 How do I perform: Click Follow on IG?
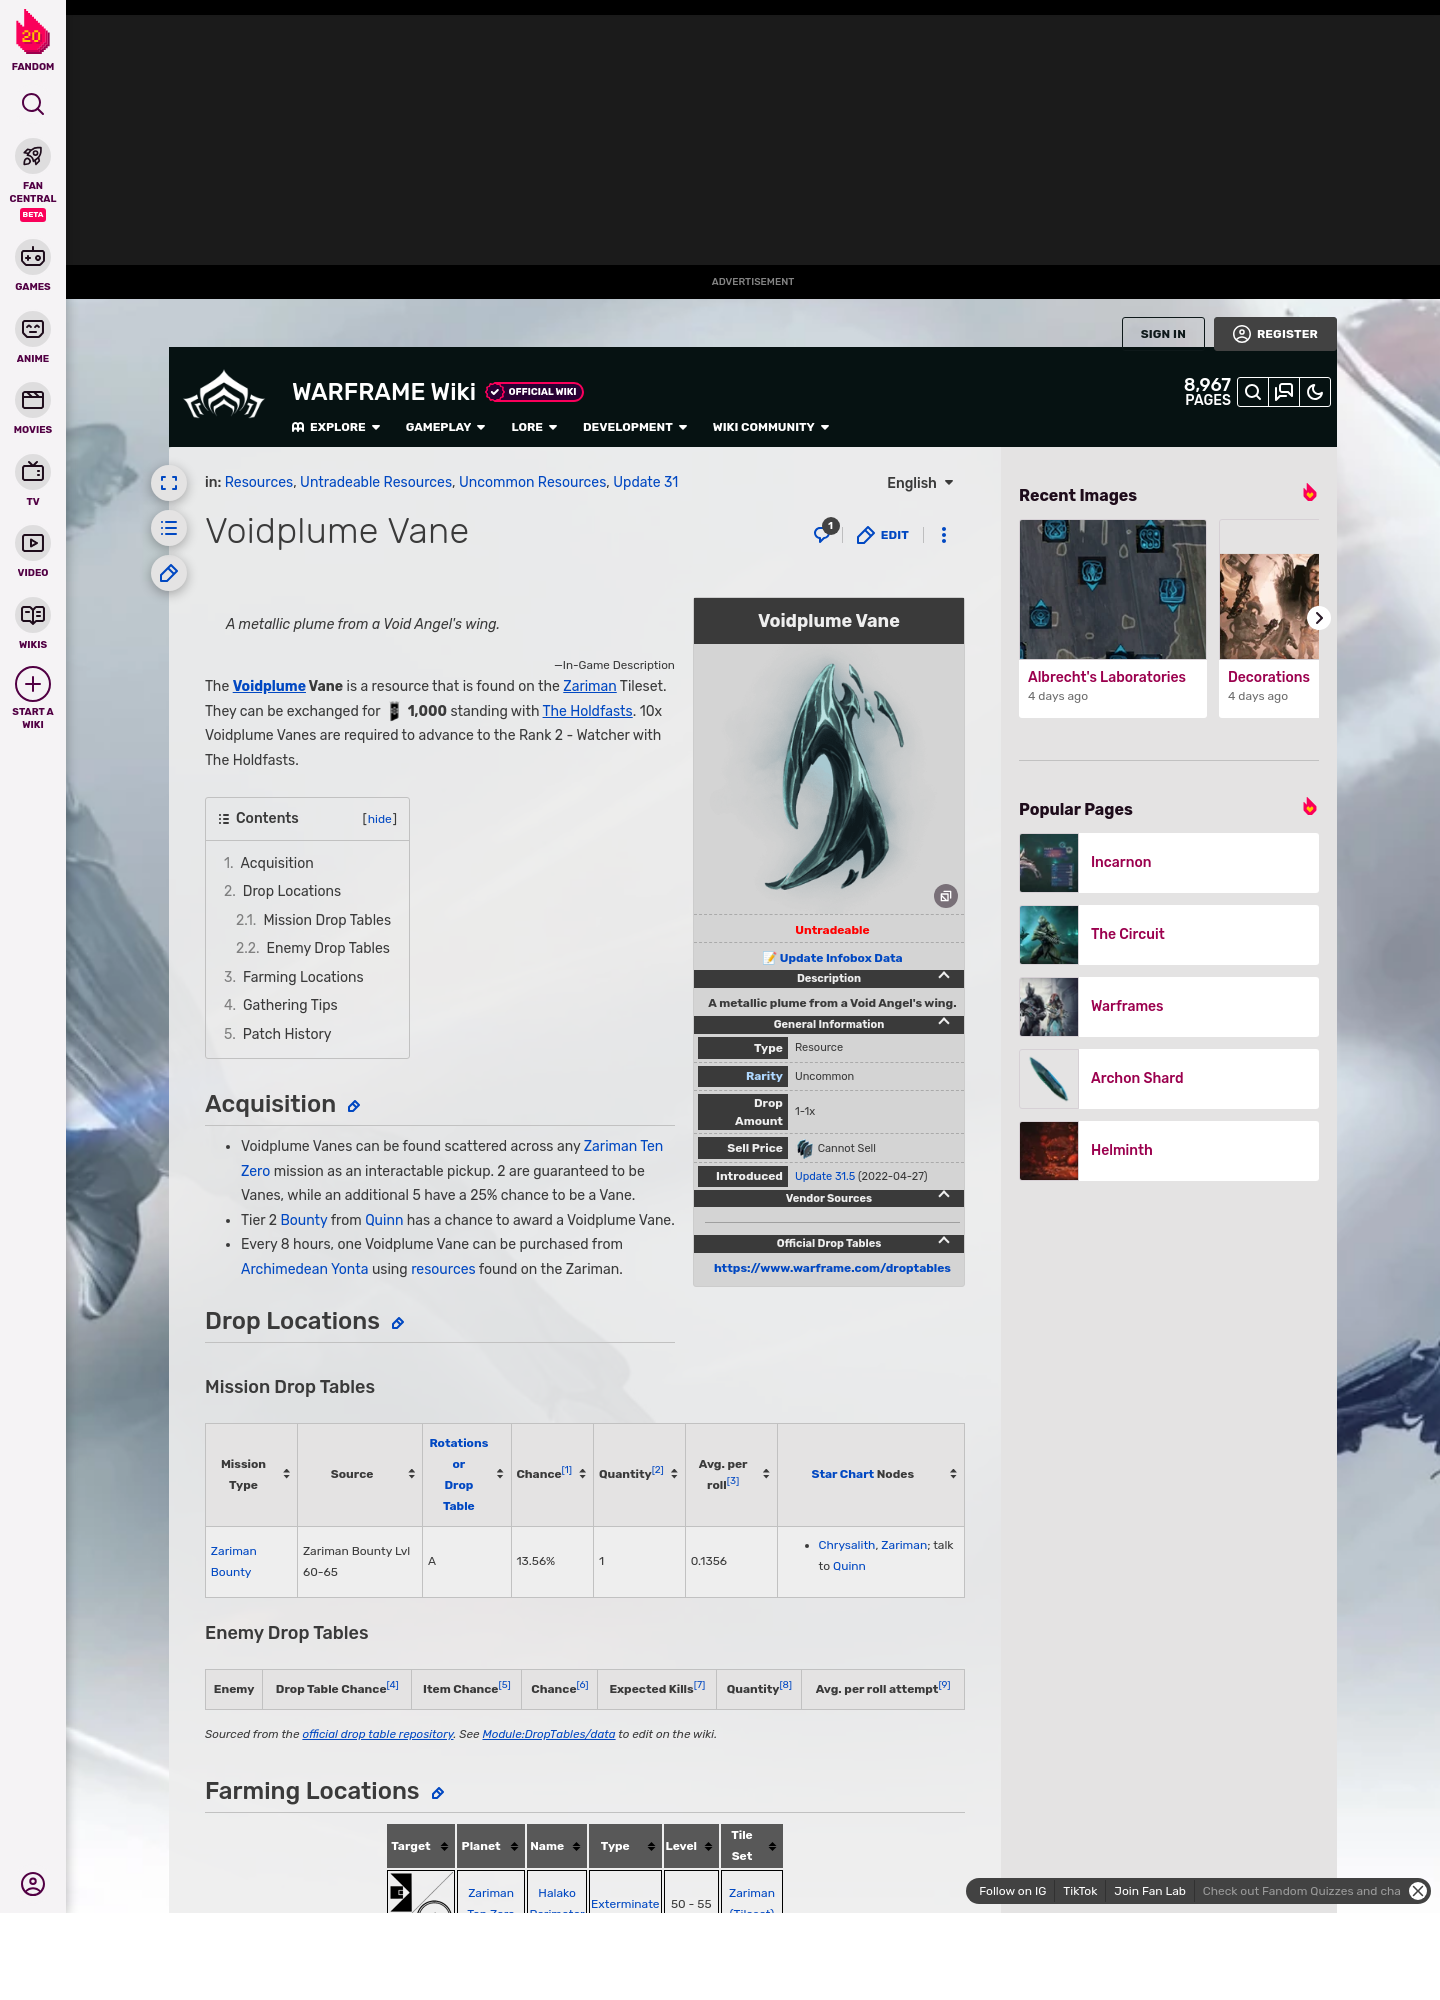click(x=1012, y=1891)
